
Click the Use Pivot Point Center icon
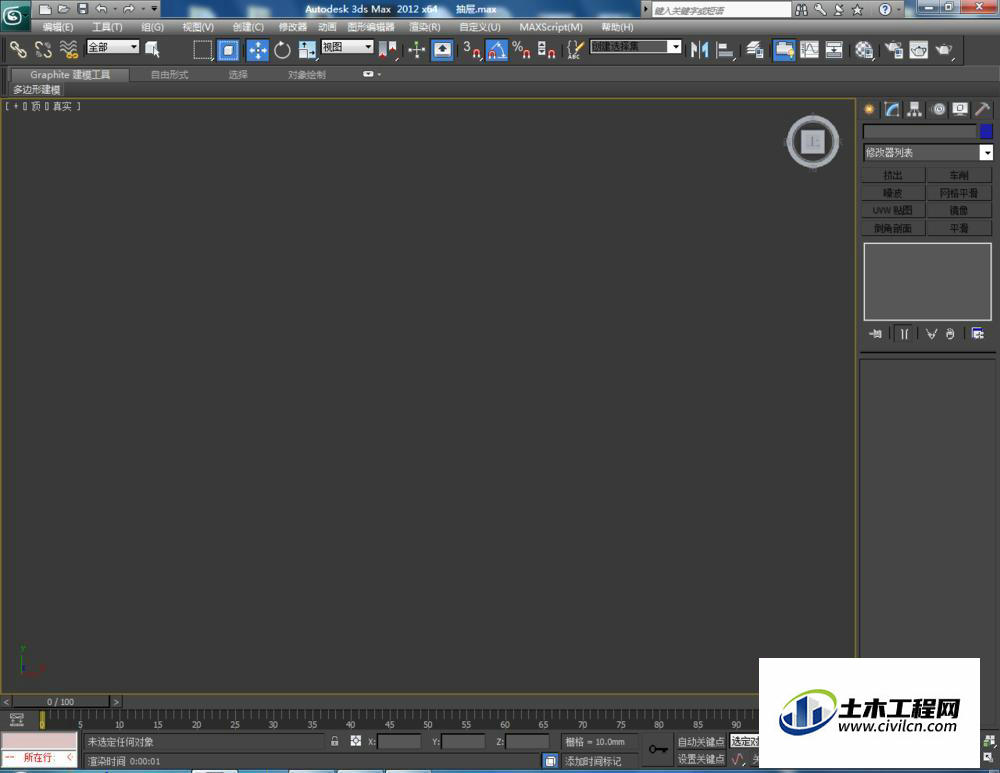[387, 50]
